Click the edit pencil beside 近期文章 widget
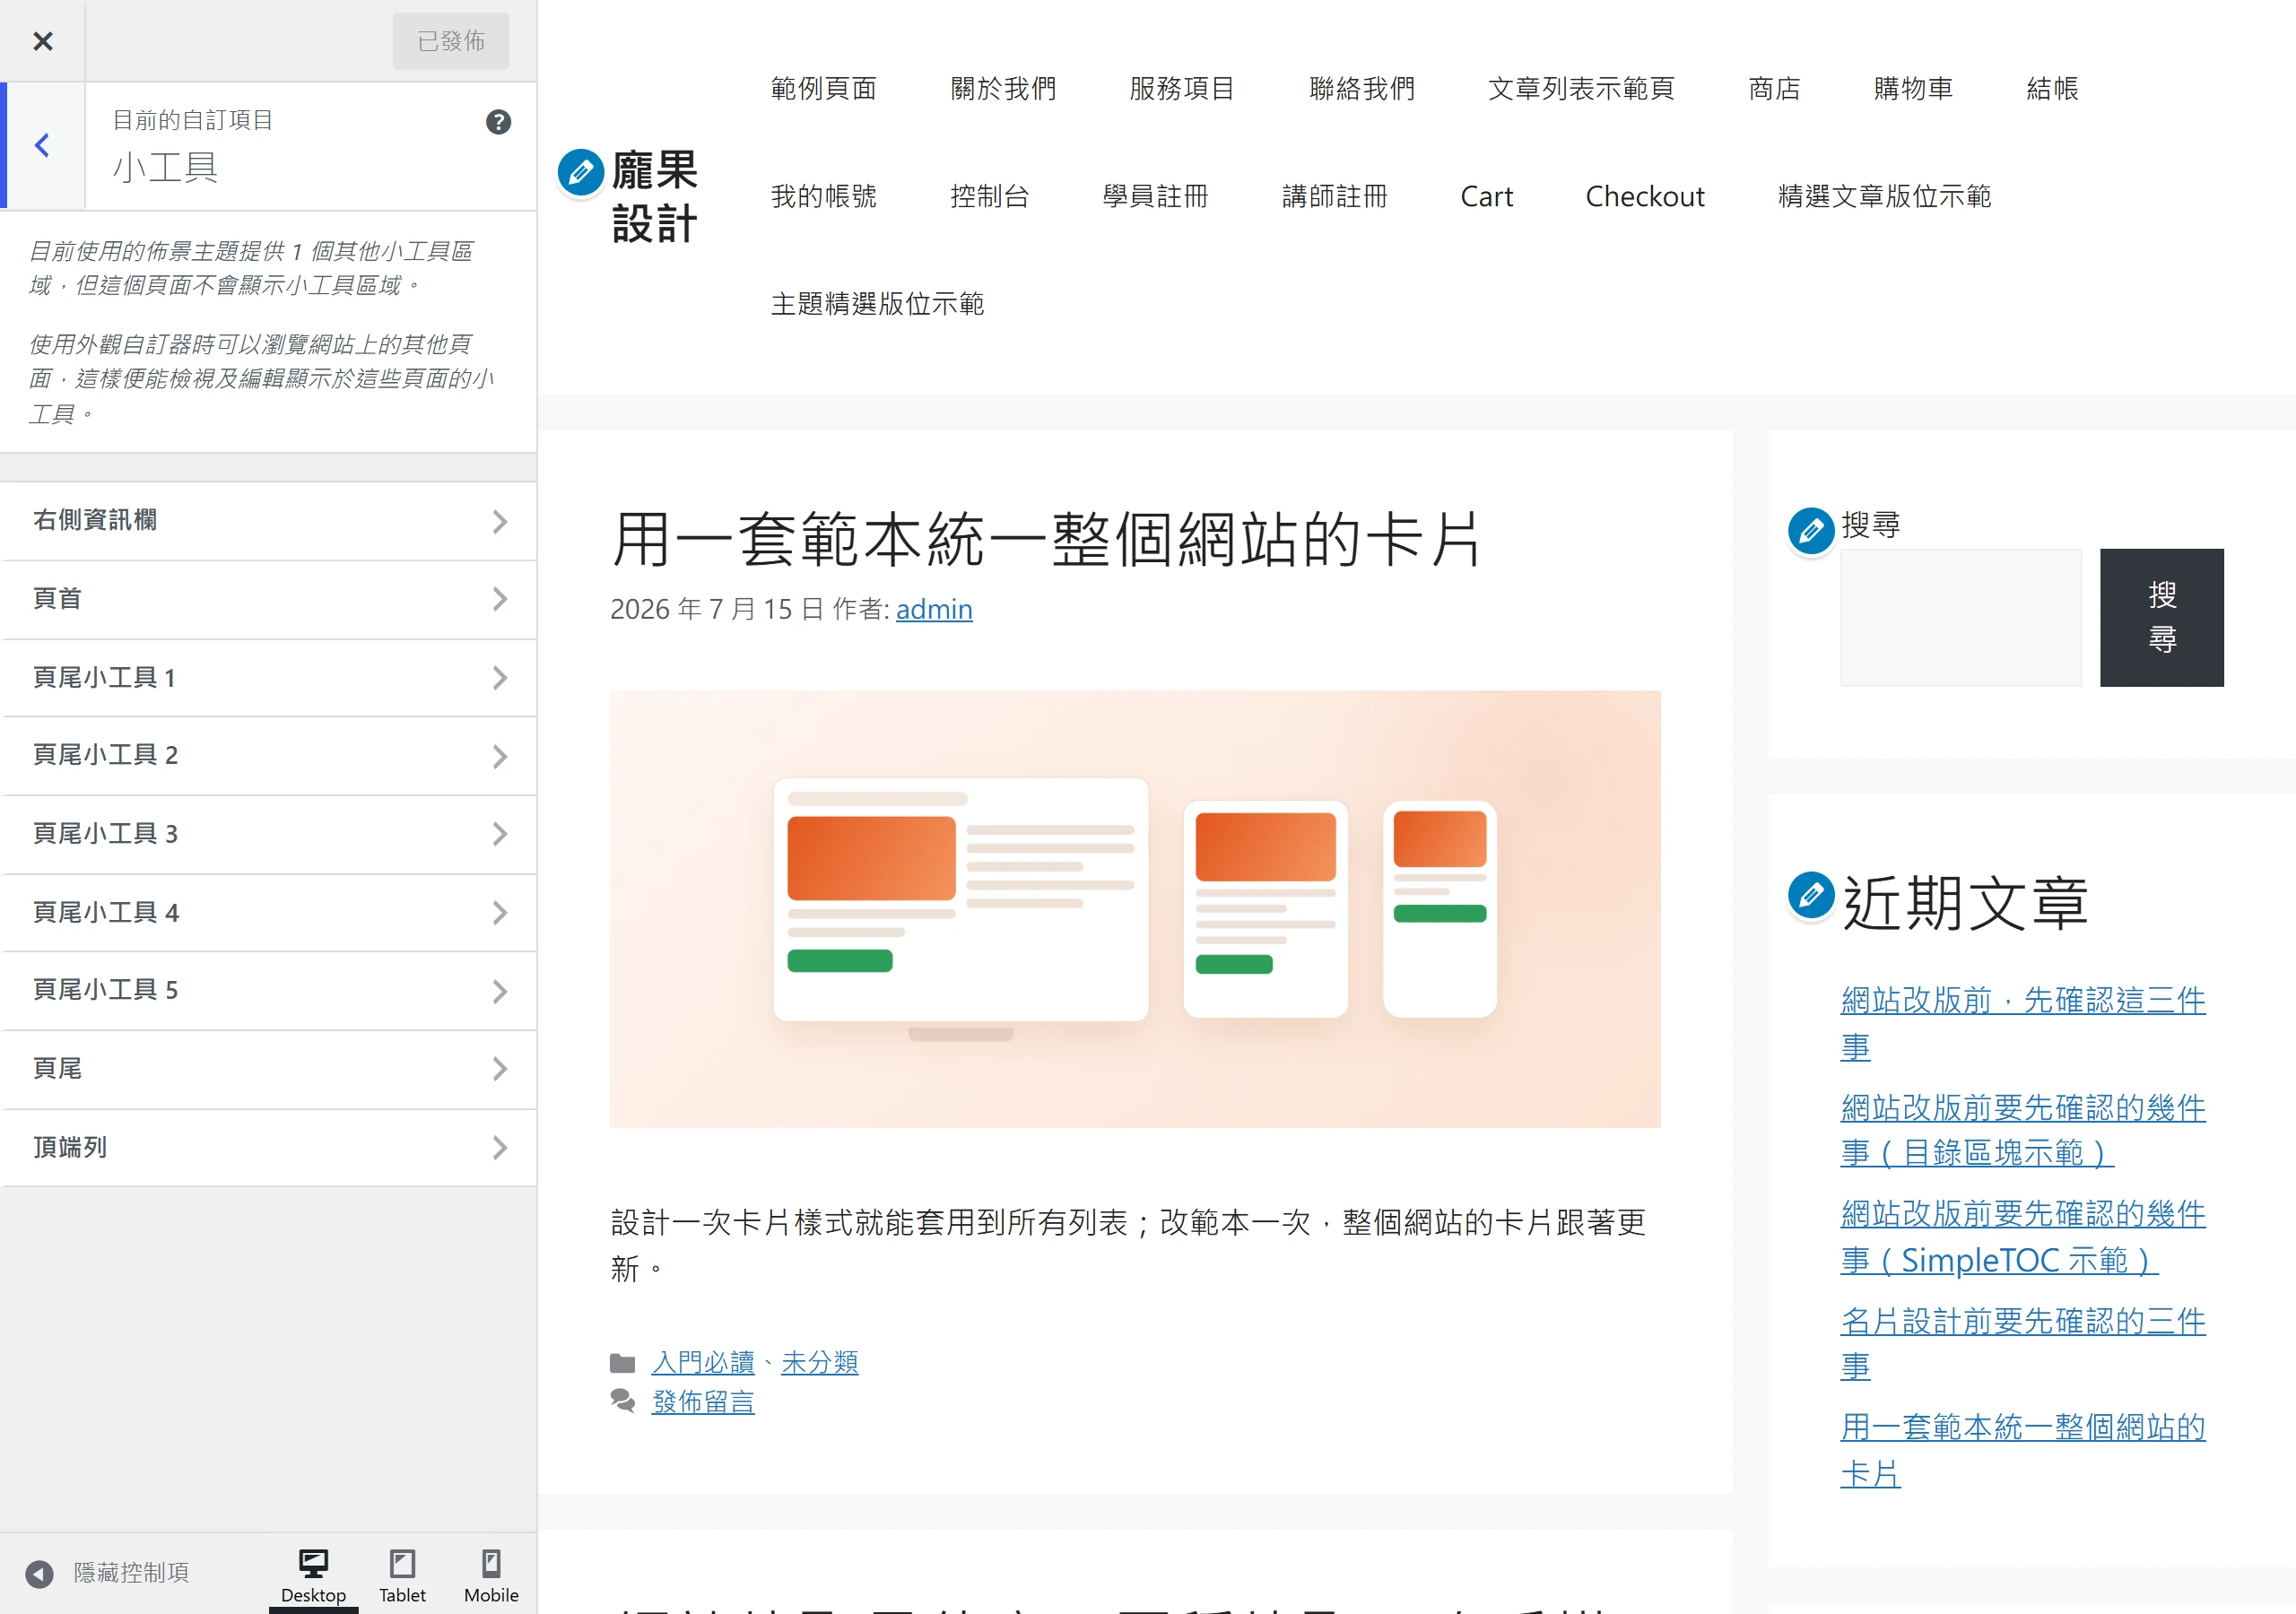This screenshot has width=2296, height=1614. coord(1810,894)
